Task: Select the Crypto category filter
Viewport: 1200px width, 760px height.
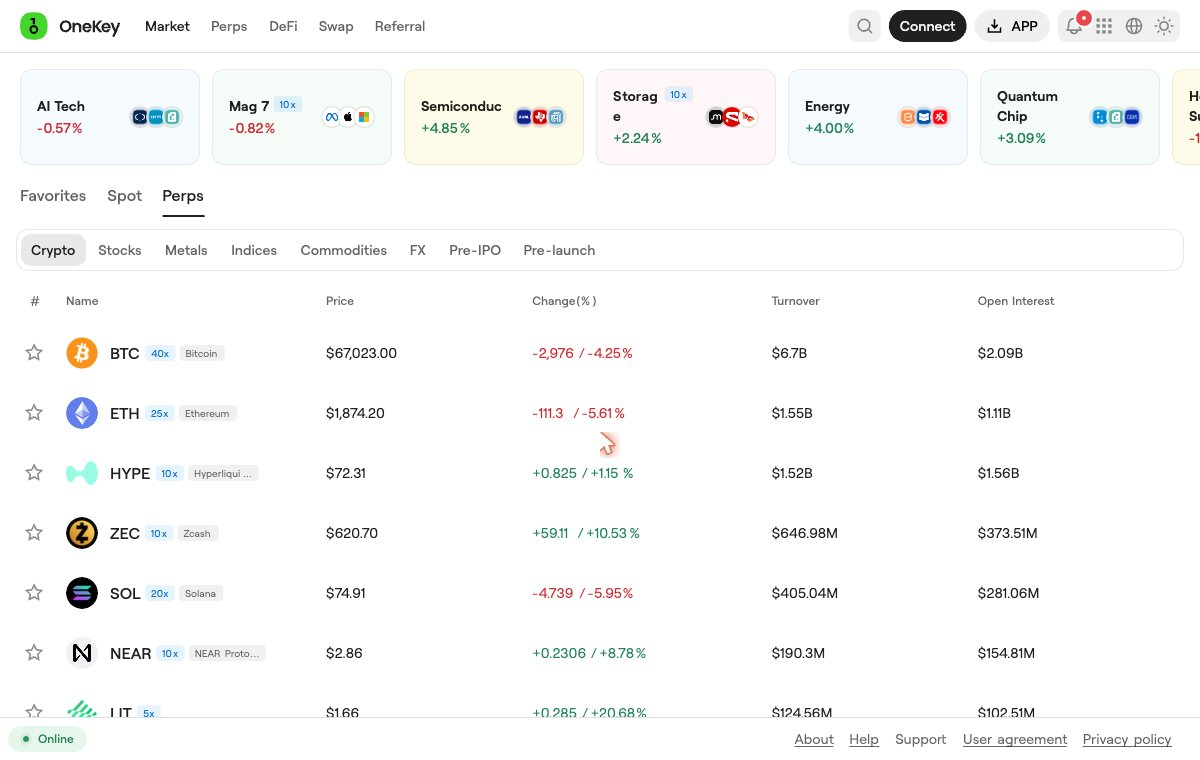Action: click(53, 250)
